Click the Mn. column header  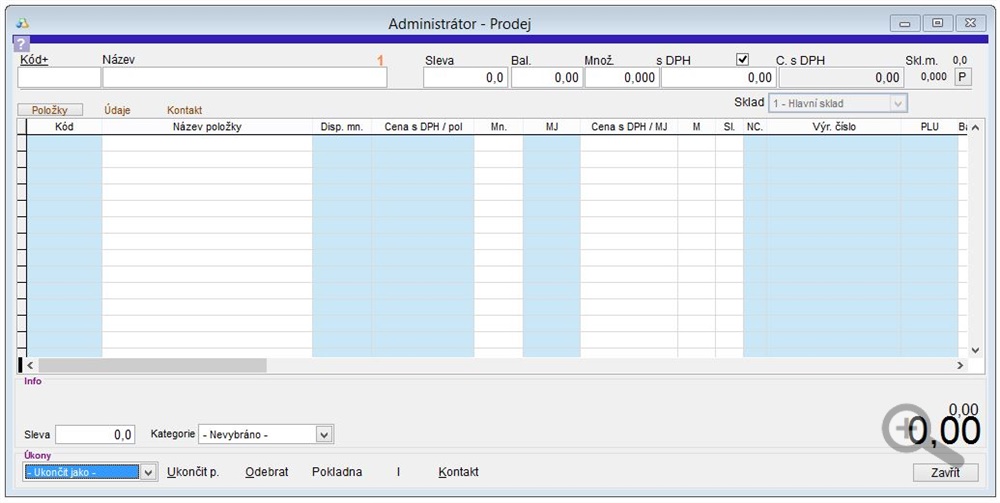(x=499, y=127)
